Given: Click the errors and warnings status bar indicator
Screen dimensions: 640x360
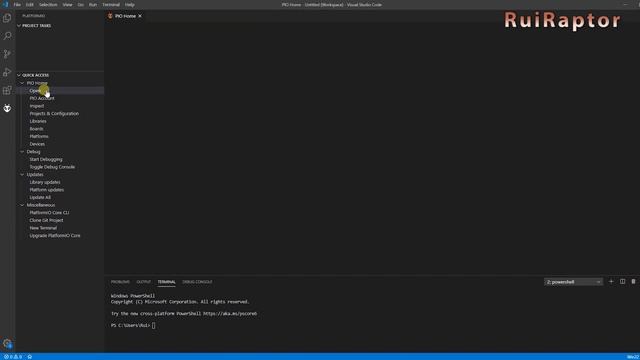Looking at the screenshot, I should coord(13,357).
